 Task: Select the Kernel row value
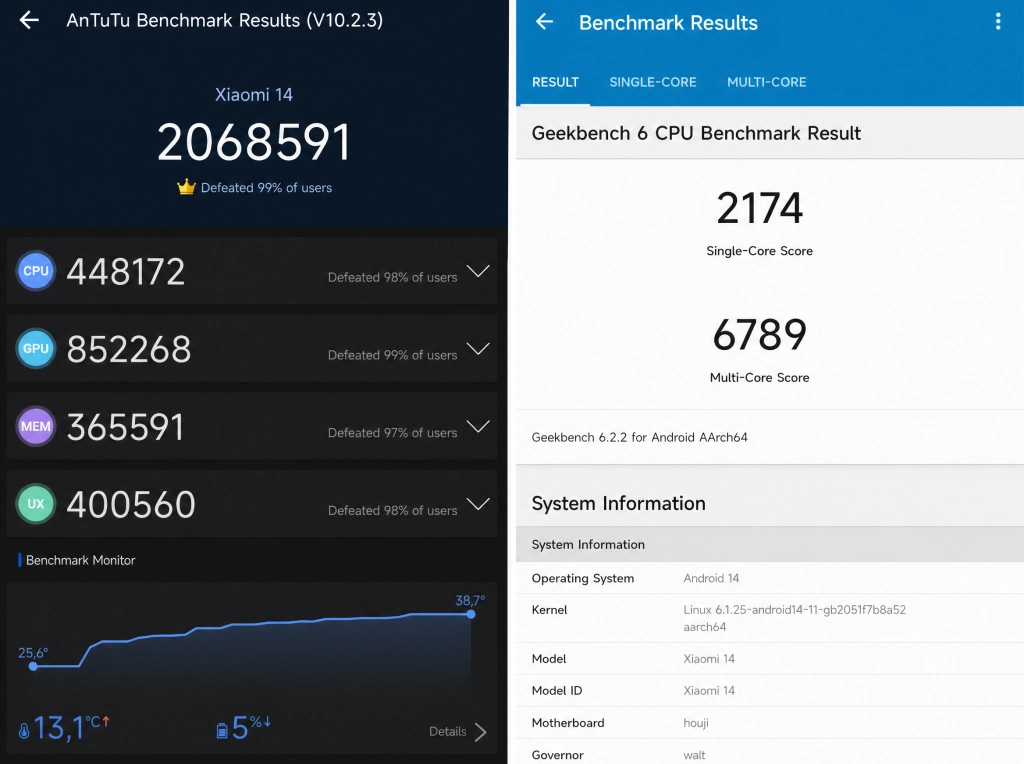point(795,618)
